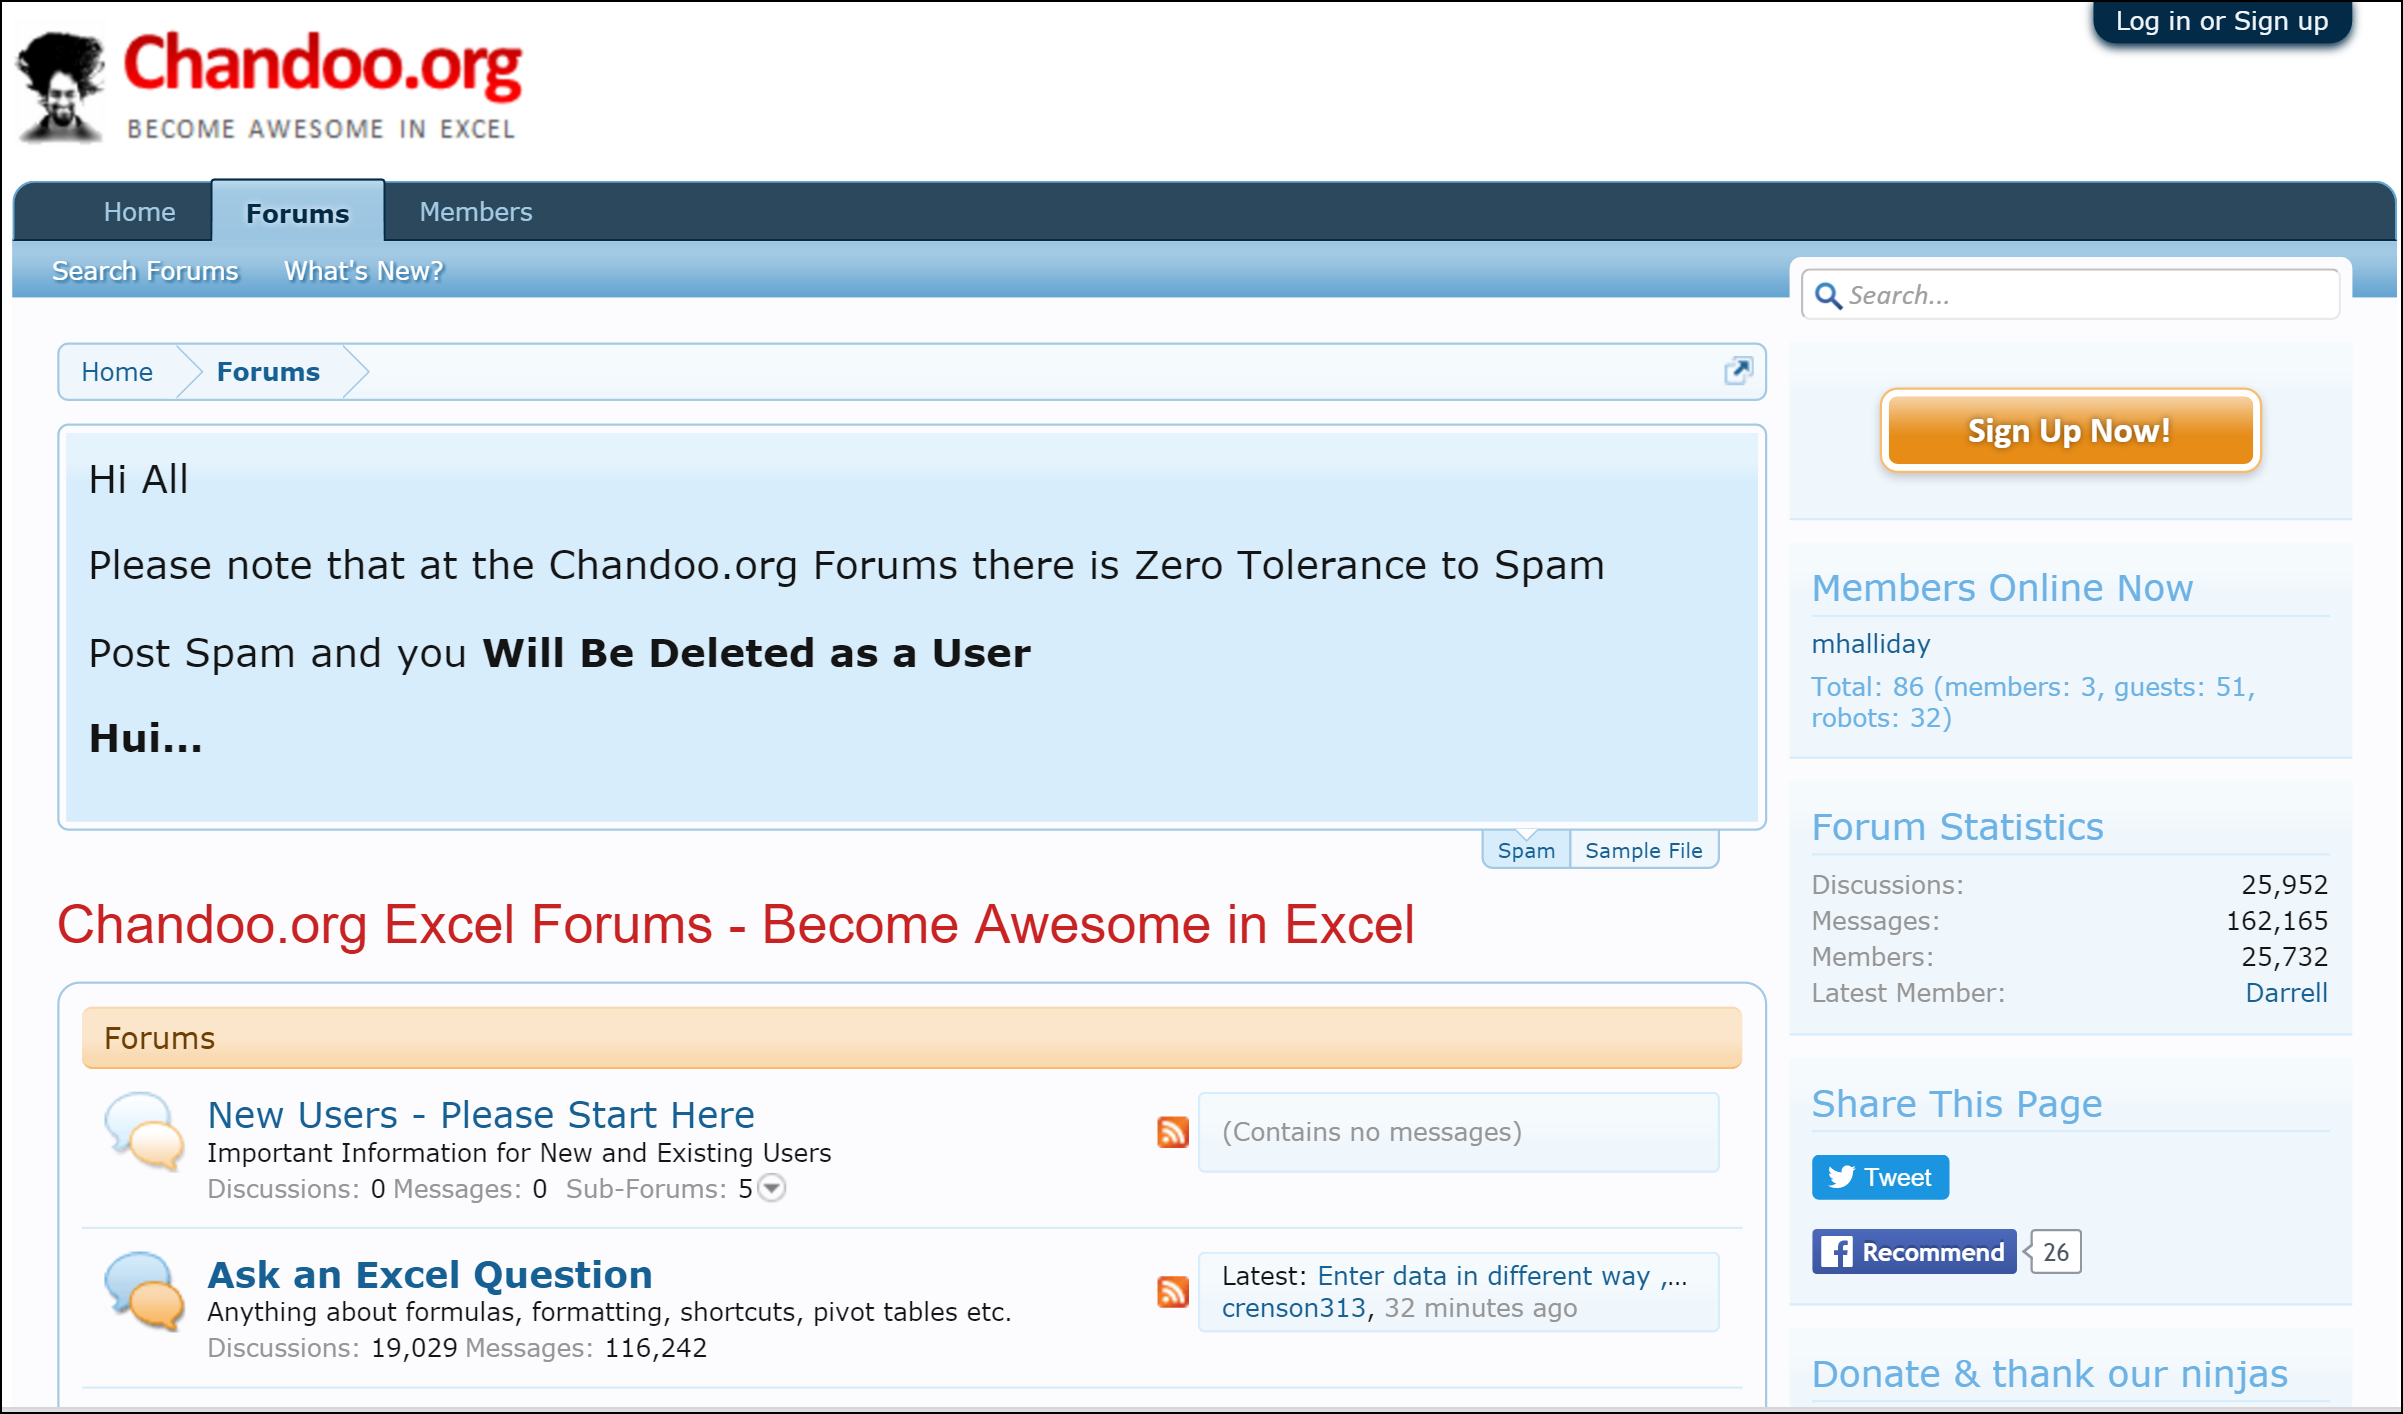Click the Share This Page heading
The width and height of the screenshot is (2403, 1414).
[1957, 1104]
